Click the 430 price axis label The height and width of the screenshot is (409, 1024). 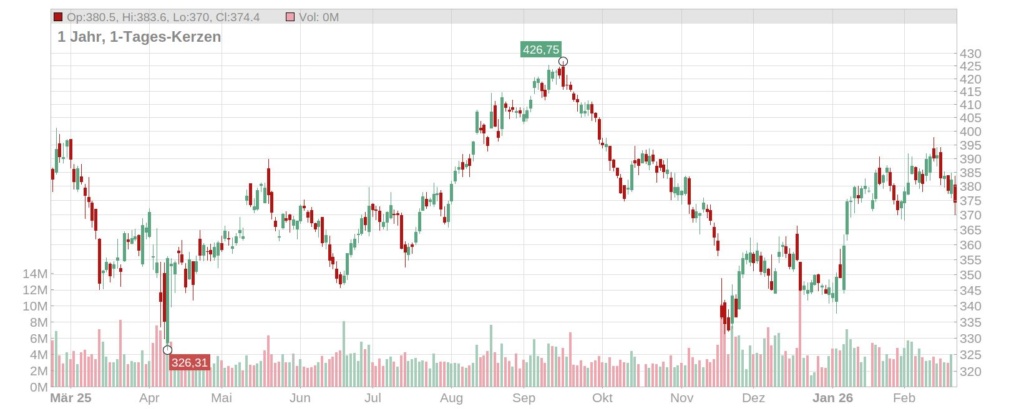[968, 53]
